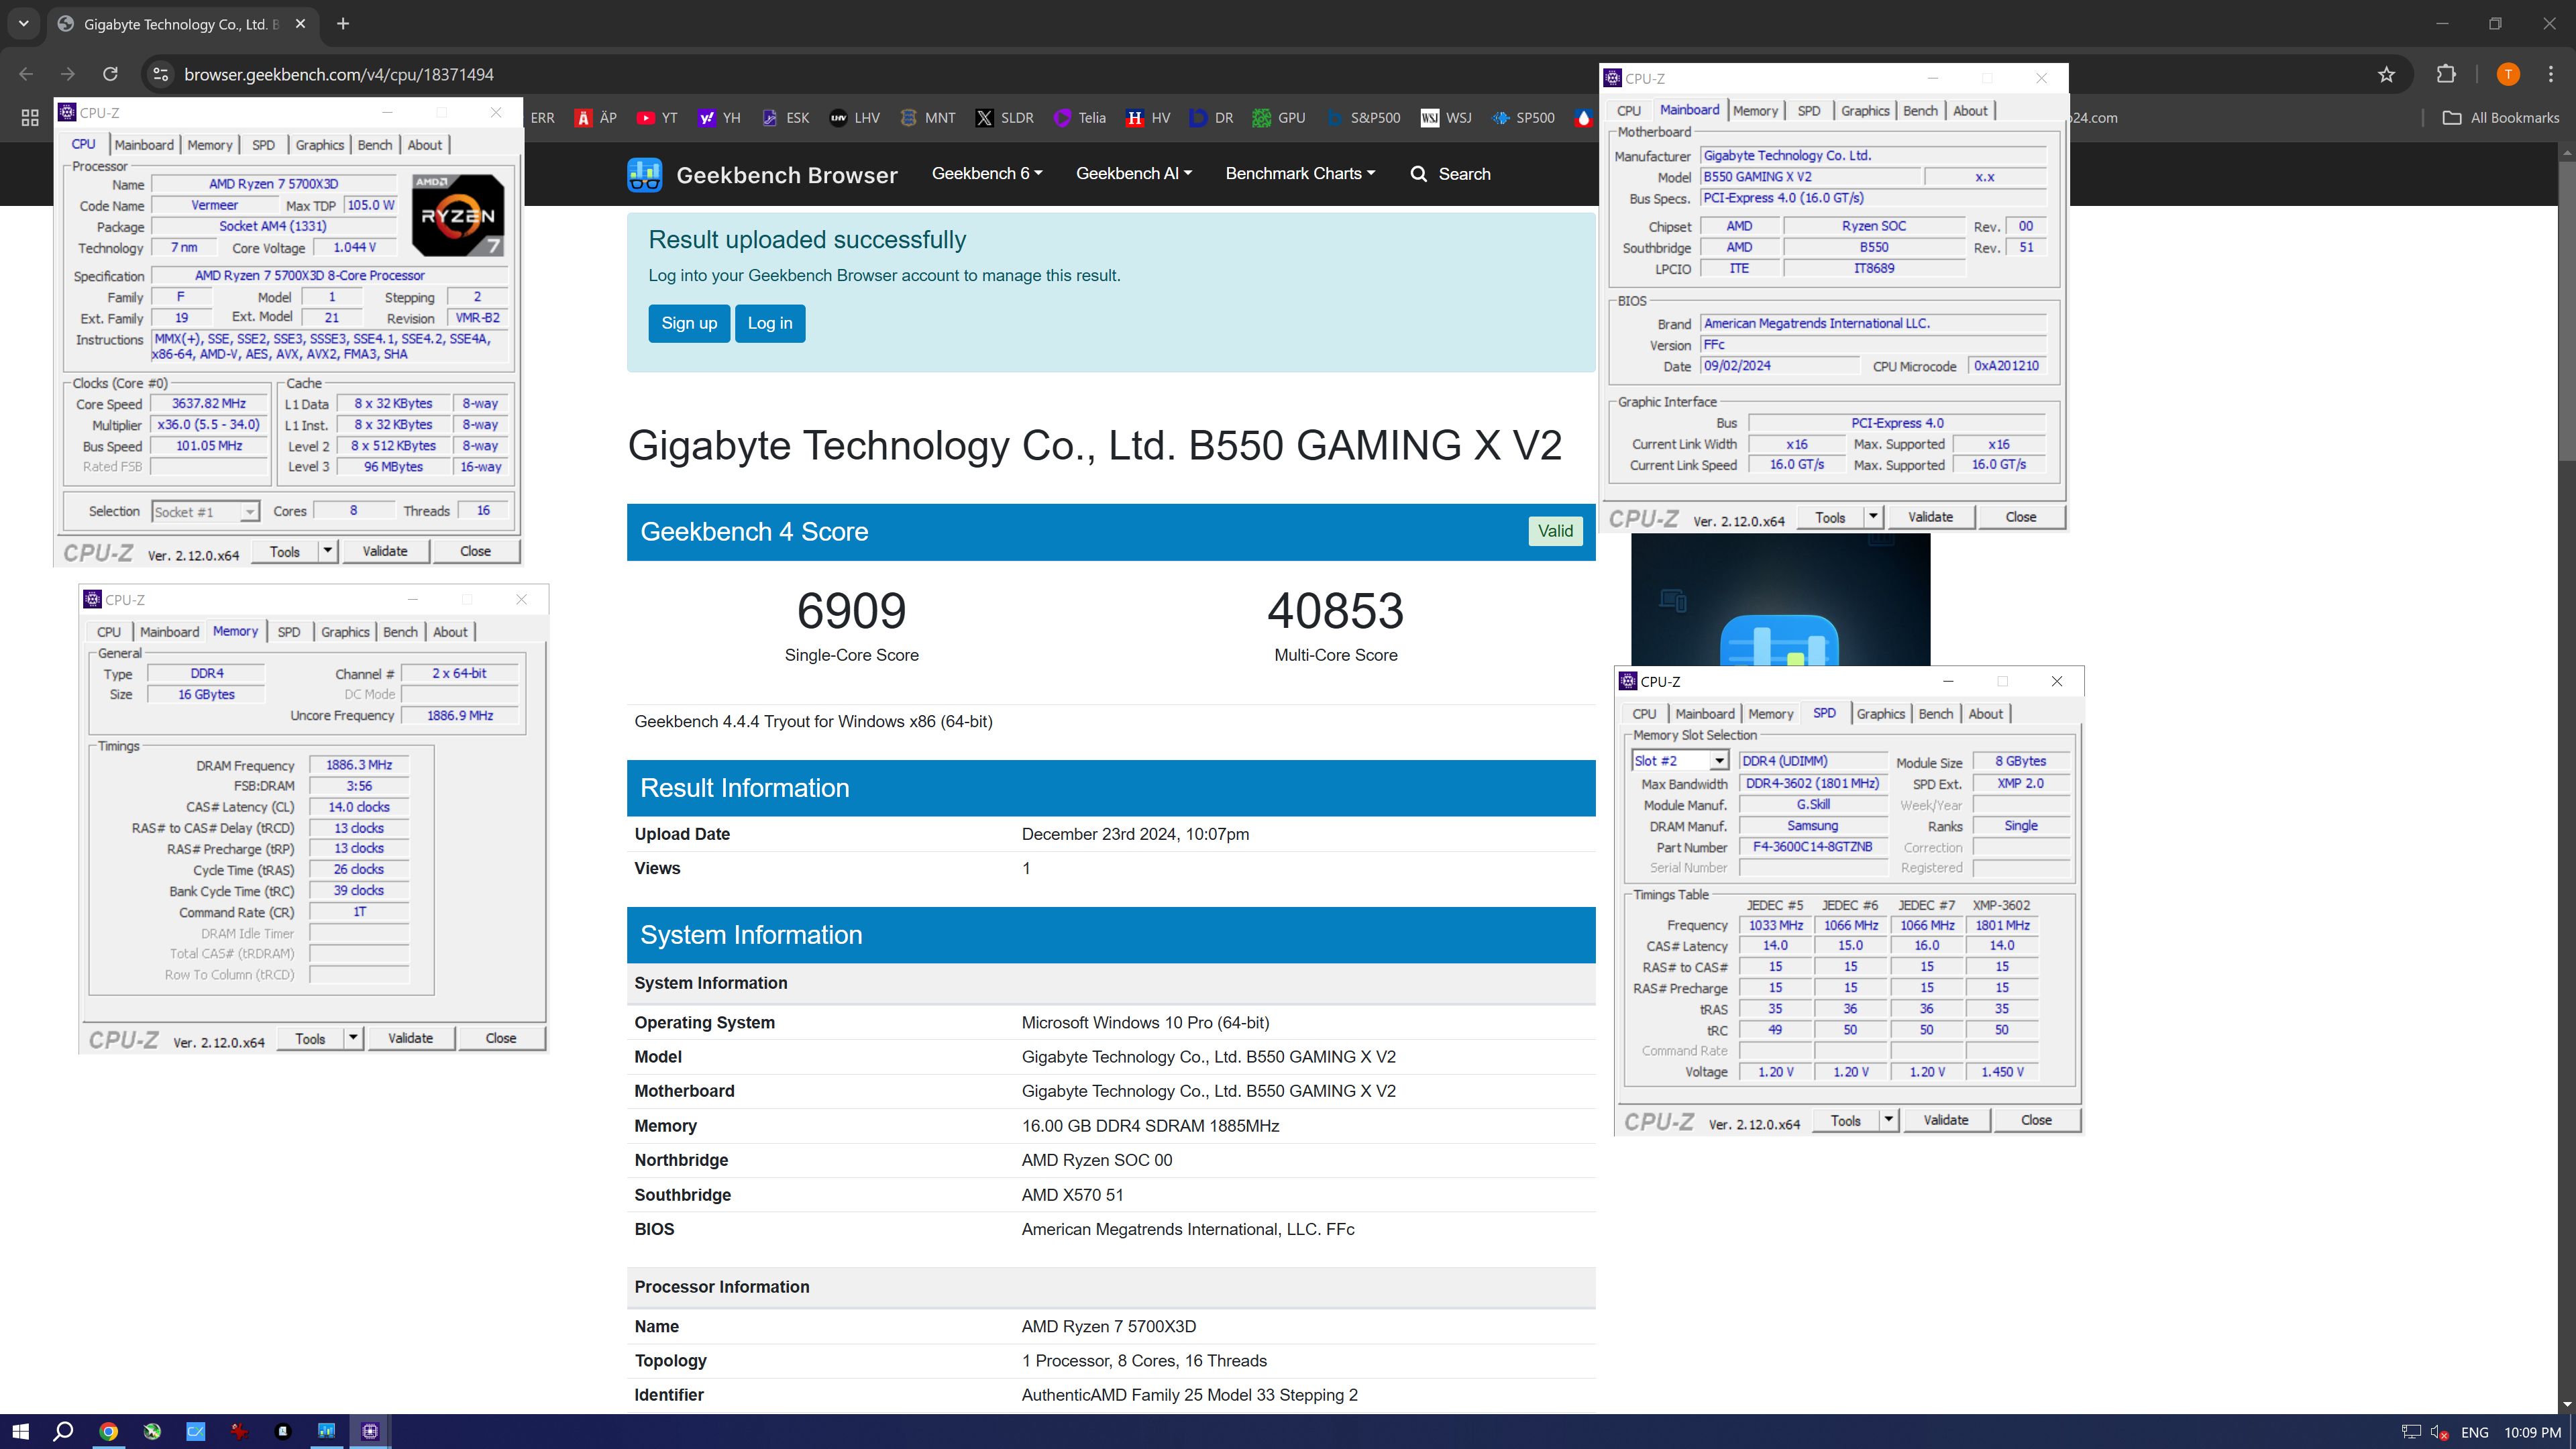Open the YH Yahoo bookmark

coord(719,118)
